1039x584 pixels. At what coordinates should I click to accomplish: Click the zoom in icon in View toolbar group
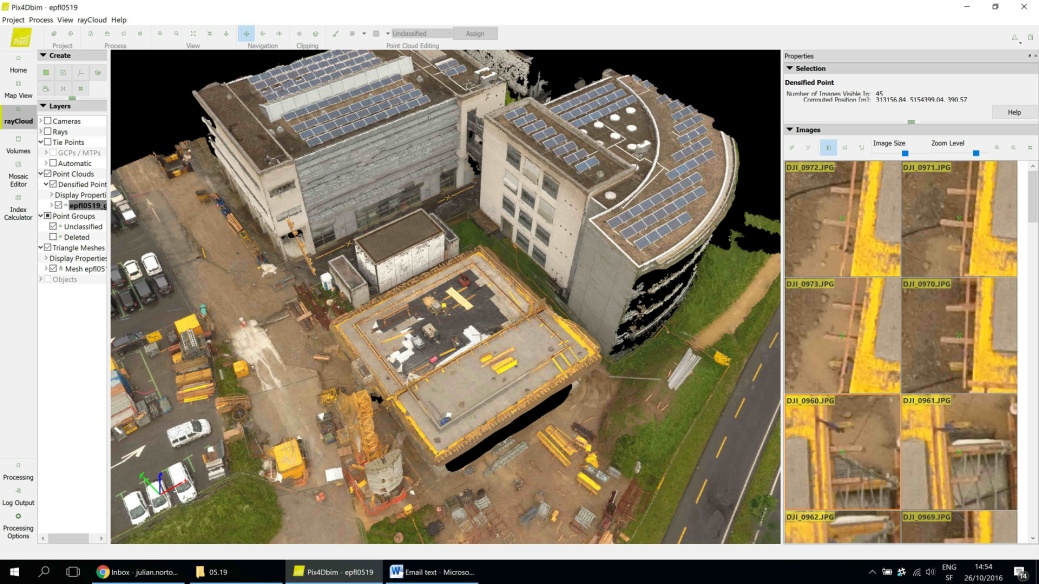pos(160,34)
